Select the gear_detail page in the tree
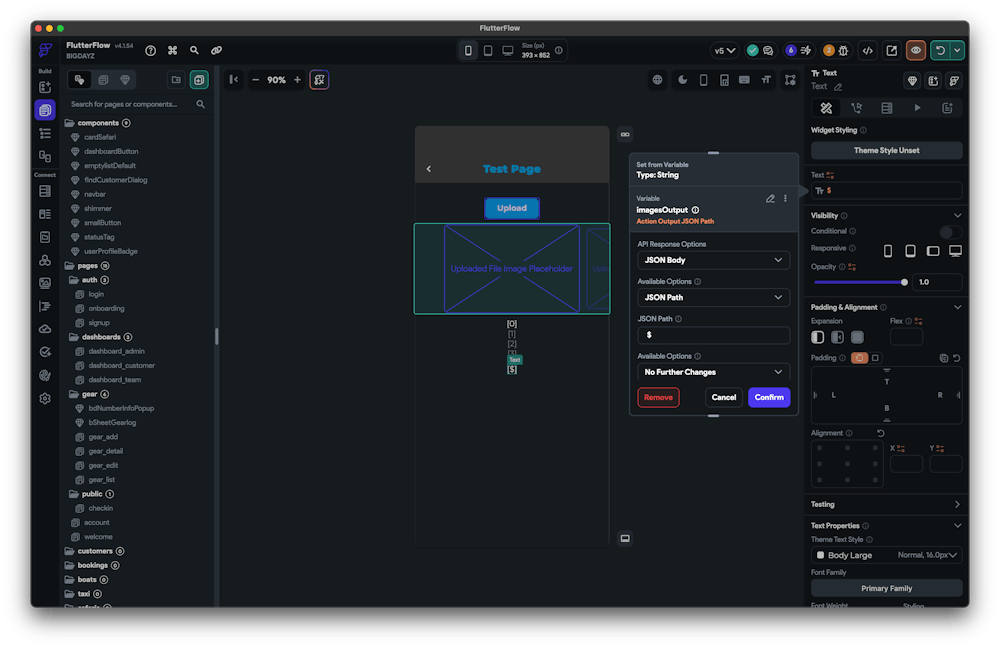1000x648 pixels. click(105, 451)
